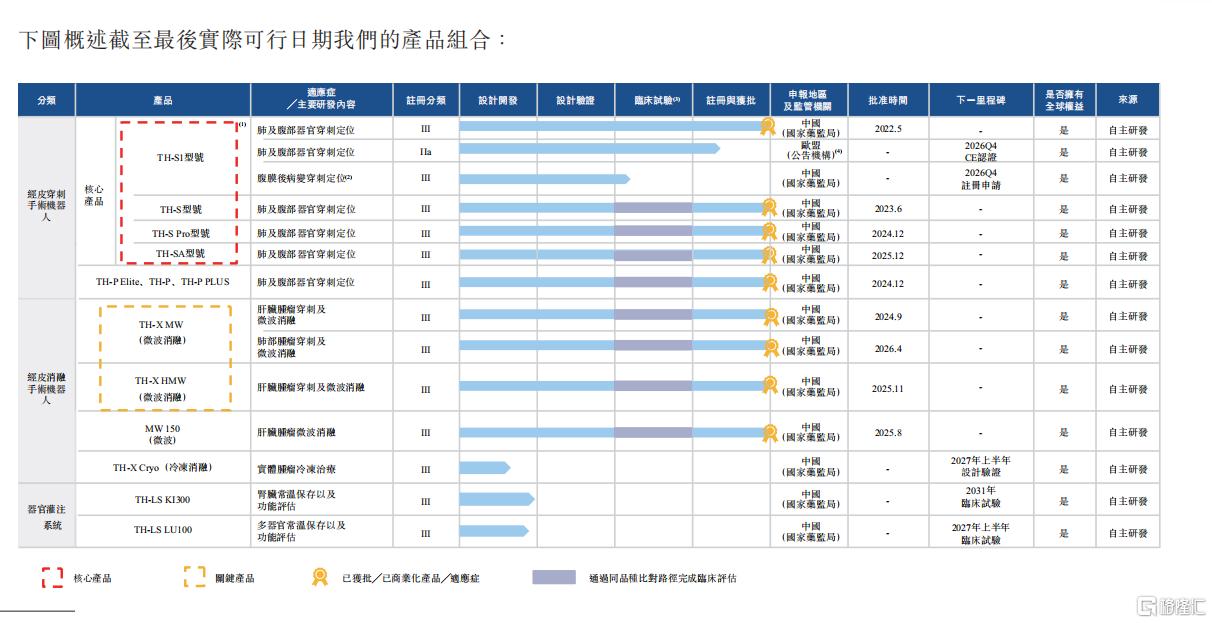The image size is (1212, 623).
Task: Click the 2027上半年 設計驗證 milestone cell
Action: point(981,466)
